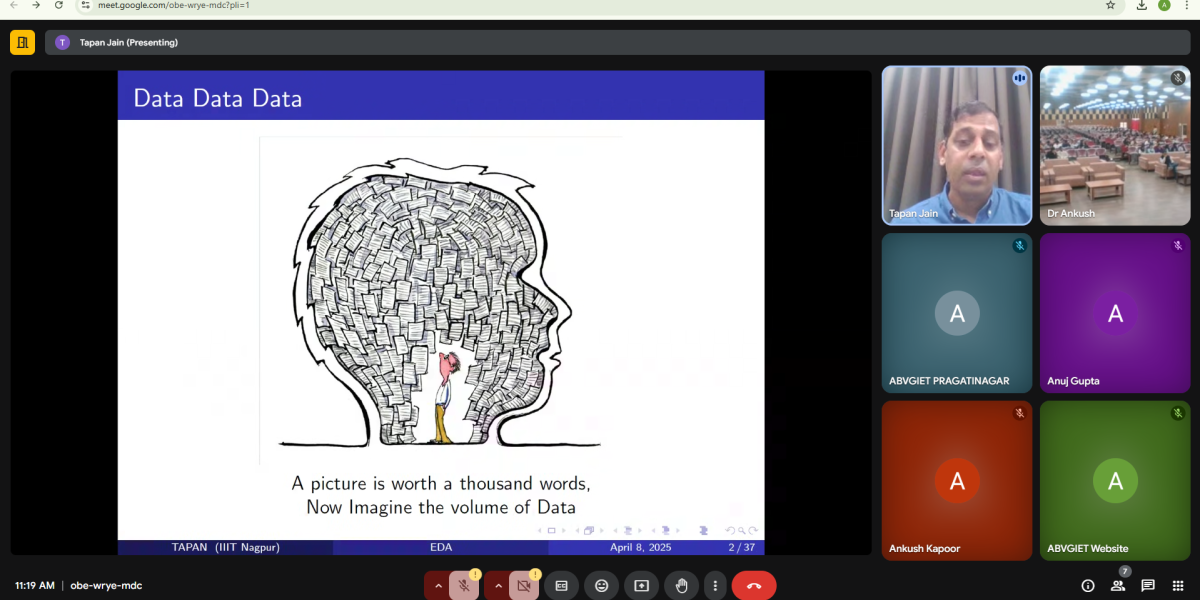This screenshot has height=600, width=1200.
Task: Select Dr Ankush video tile
Action: pyautogui.click(x=1115, y=145)
